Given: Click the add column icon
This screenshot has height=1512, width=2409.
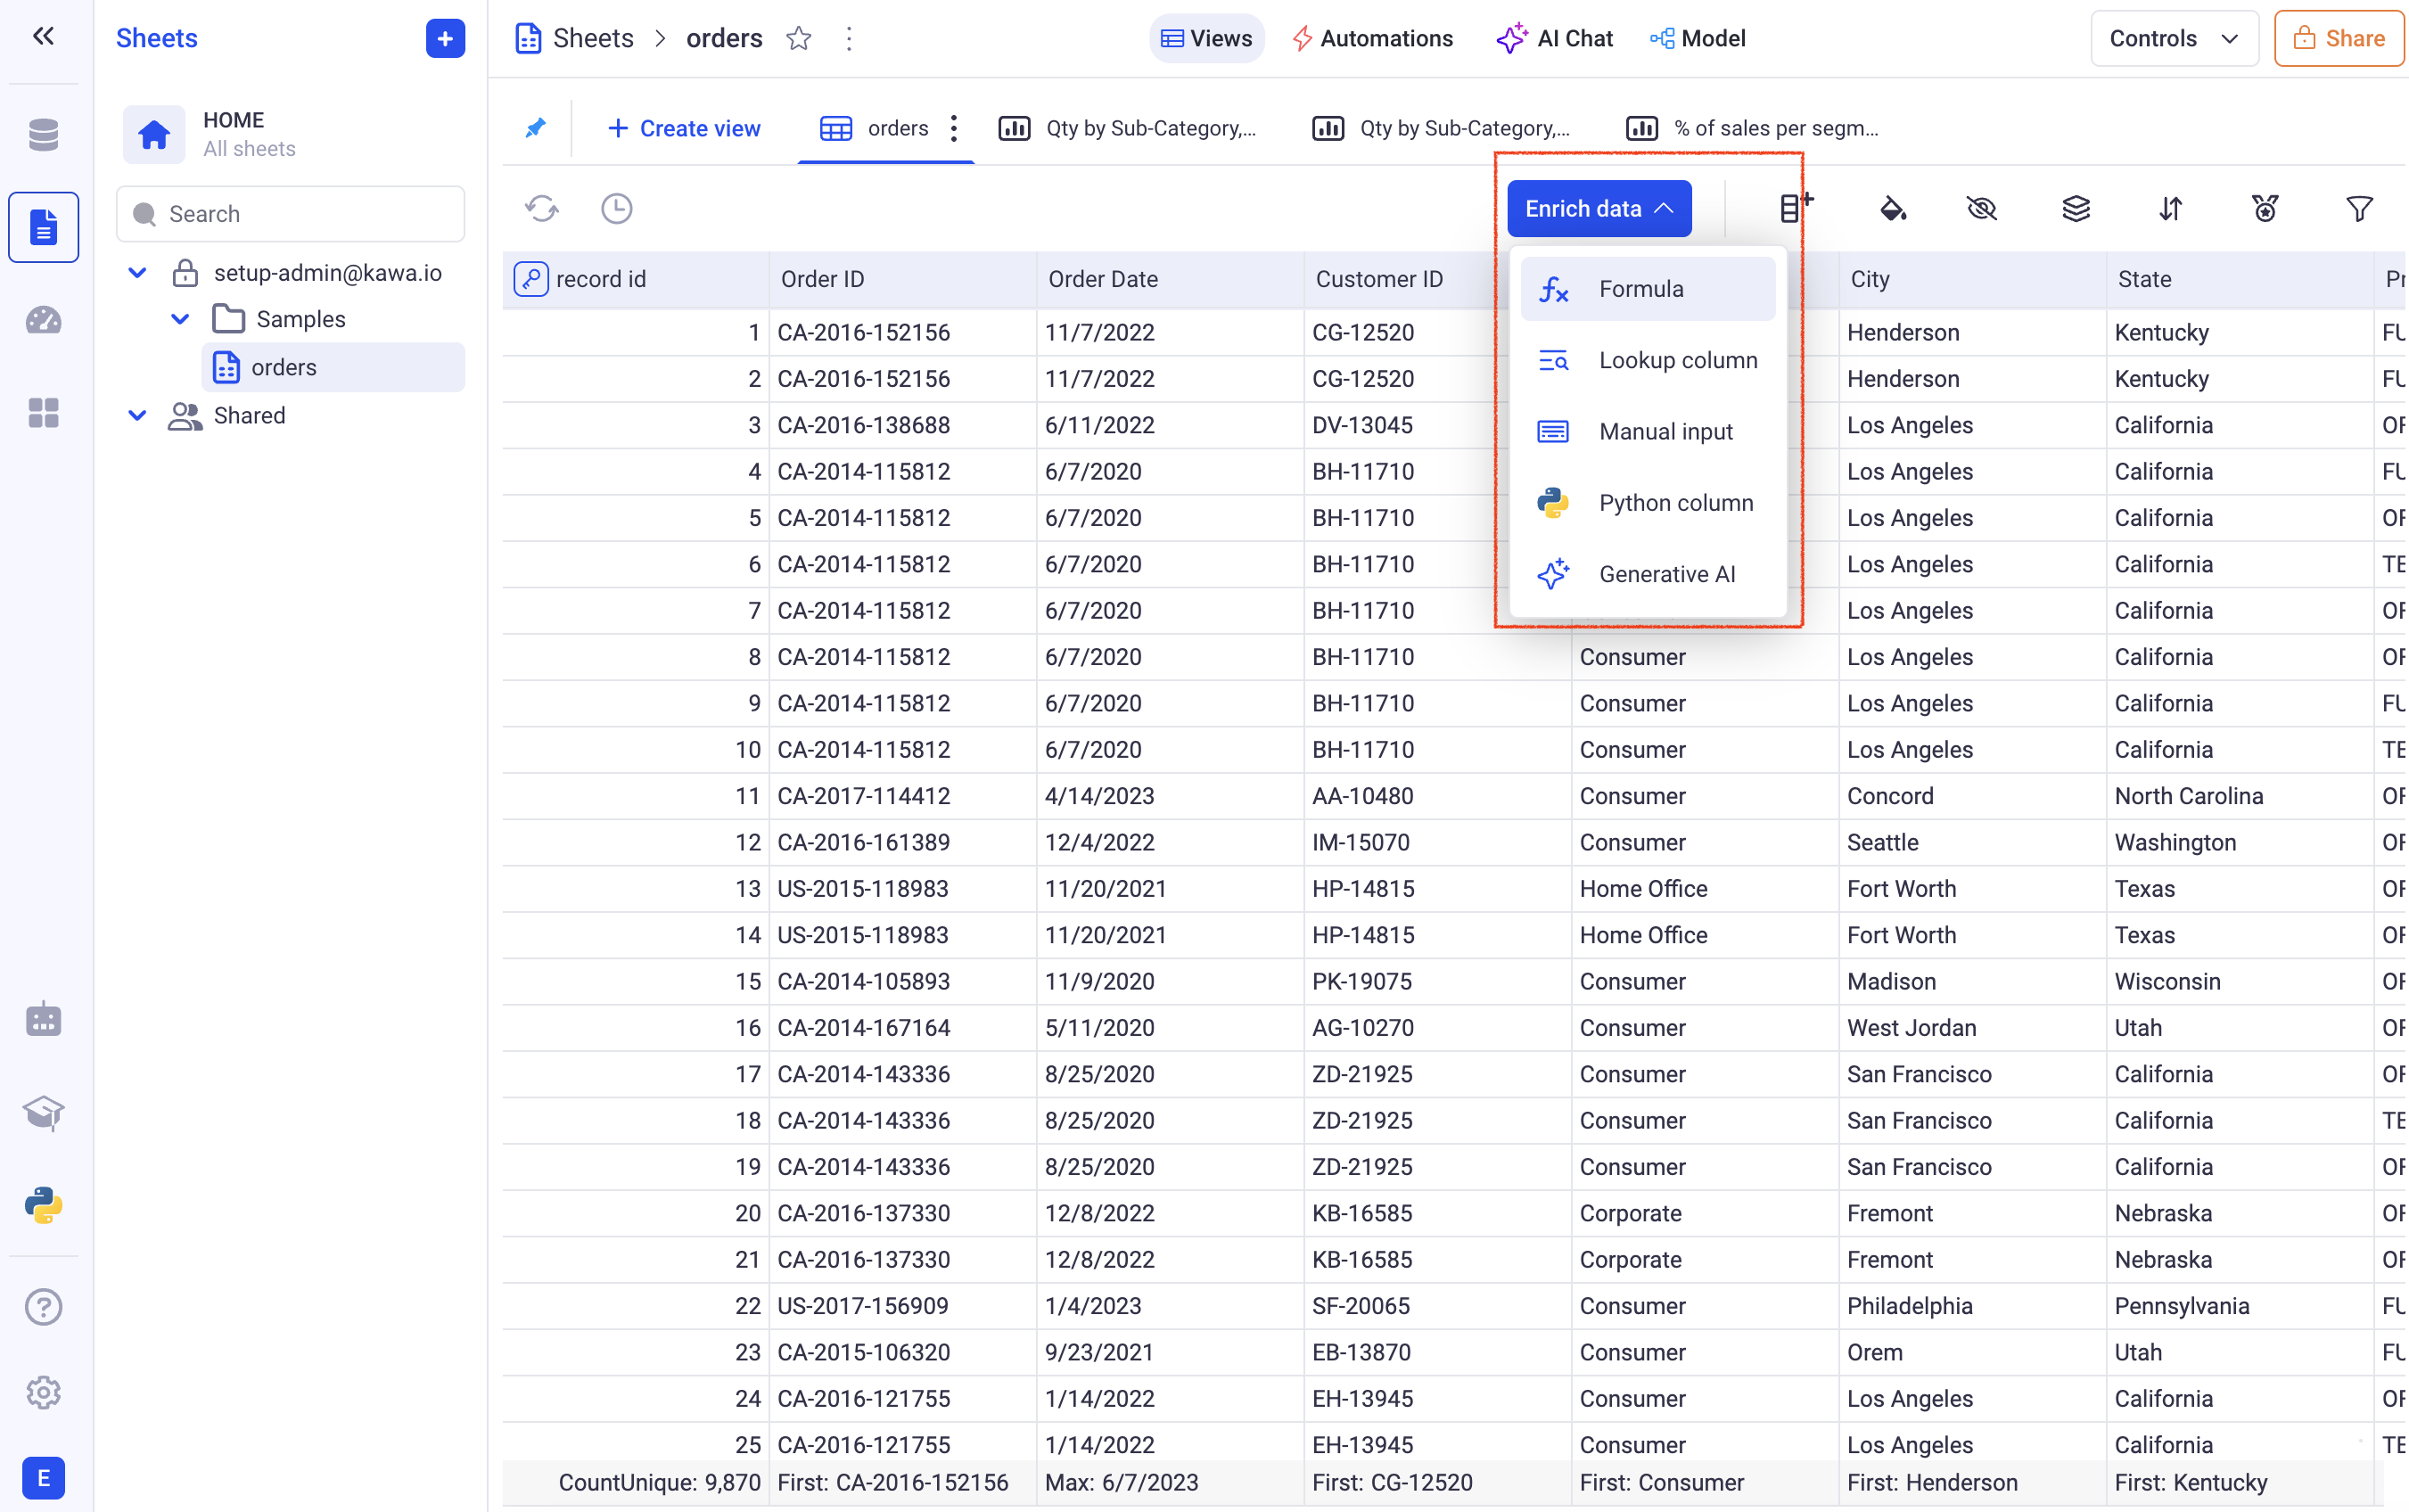Looking at the screenshot, I should [x=1795, y=207].
